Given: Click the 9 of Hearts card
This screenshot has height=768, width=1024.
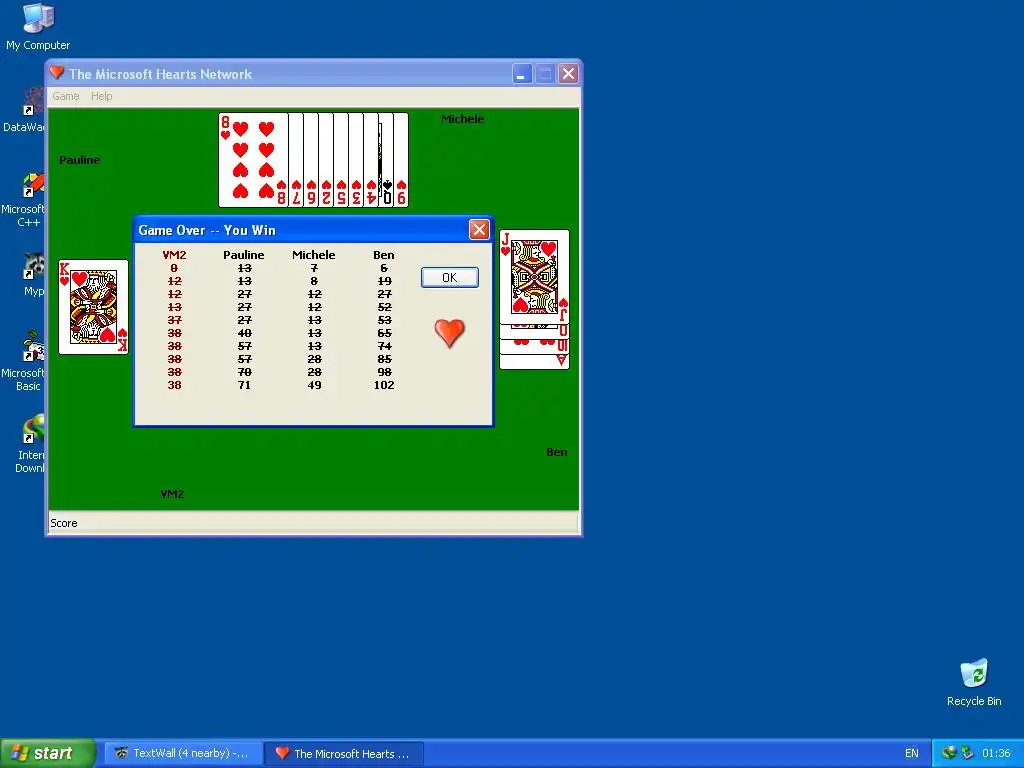Looking at the screenshot, I should coord(401,160).
